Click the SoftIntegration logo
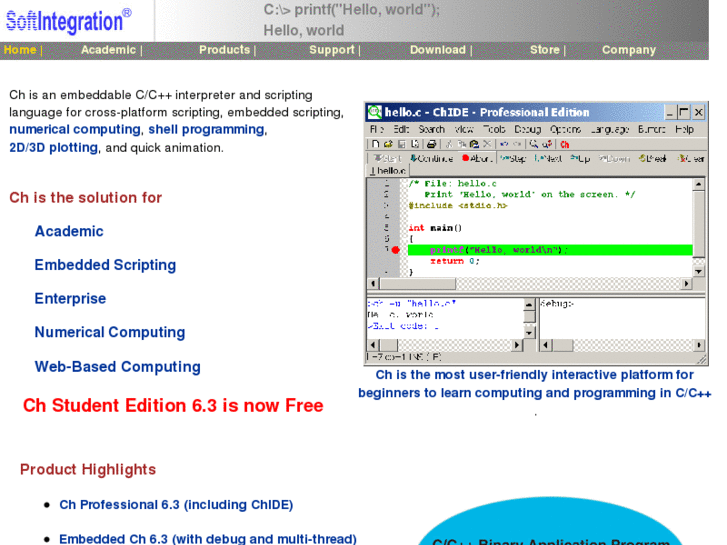This screenshot has height=545, width=727. pyautogui.click(x=69, y=21)
